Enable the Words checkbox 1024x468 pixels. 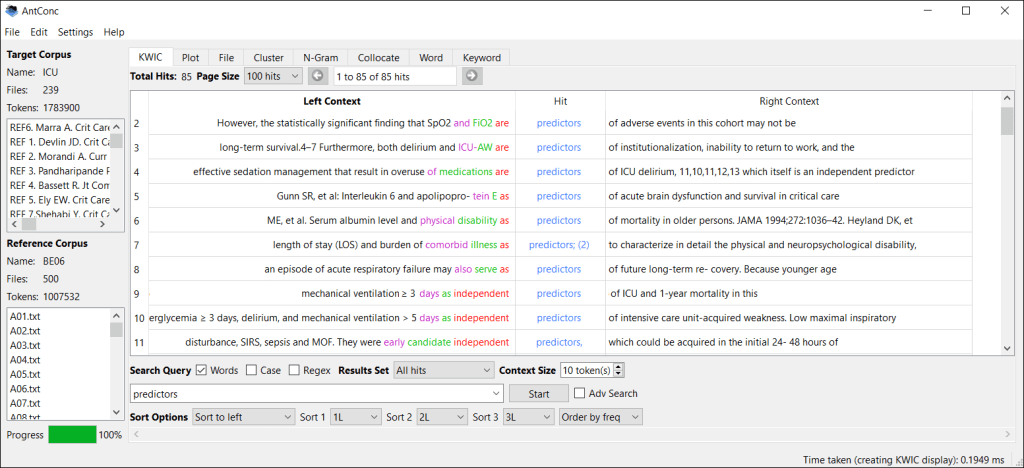point(202,370)
